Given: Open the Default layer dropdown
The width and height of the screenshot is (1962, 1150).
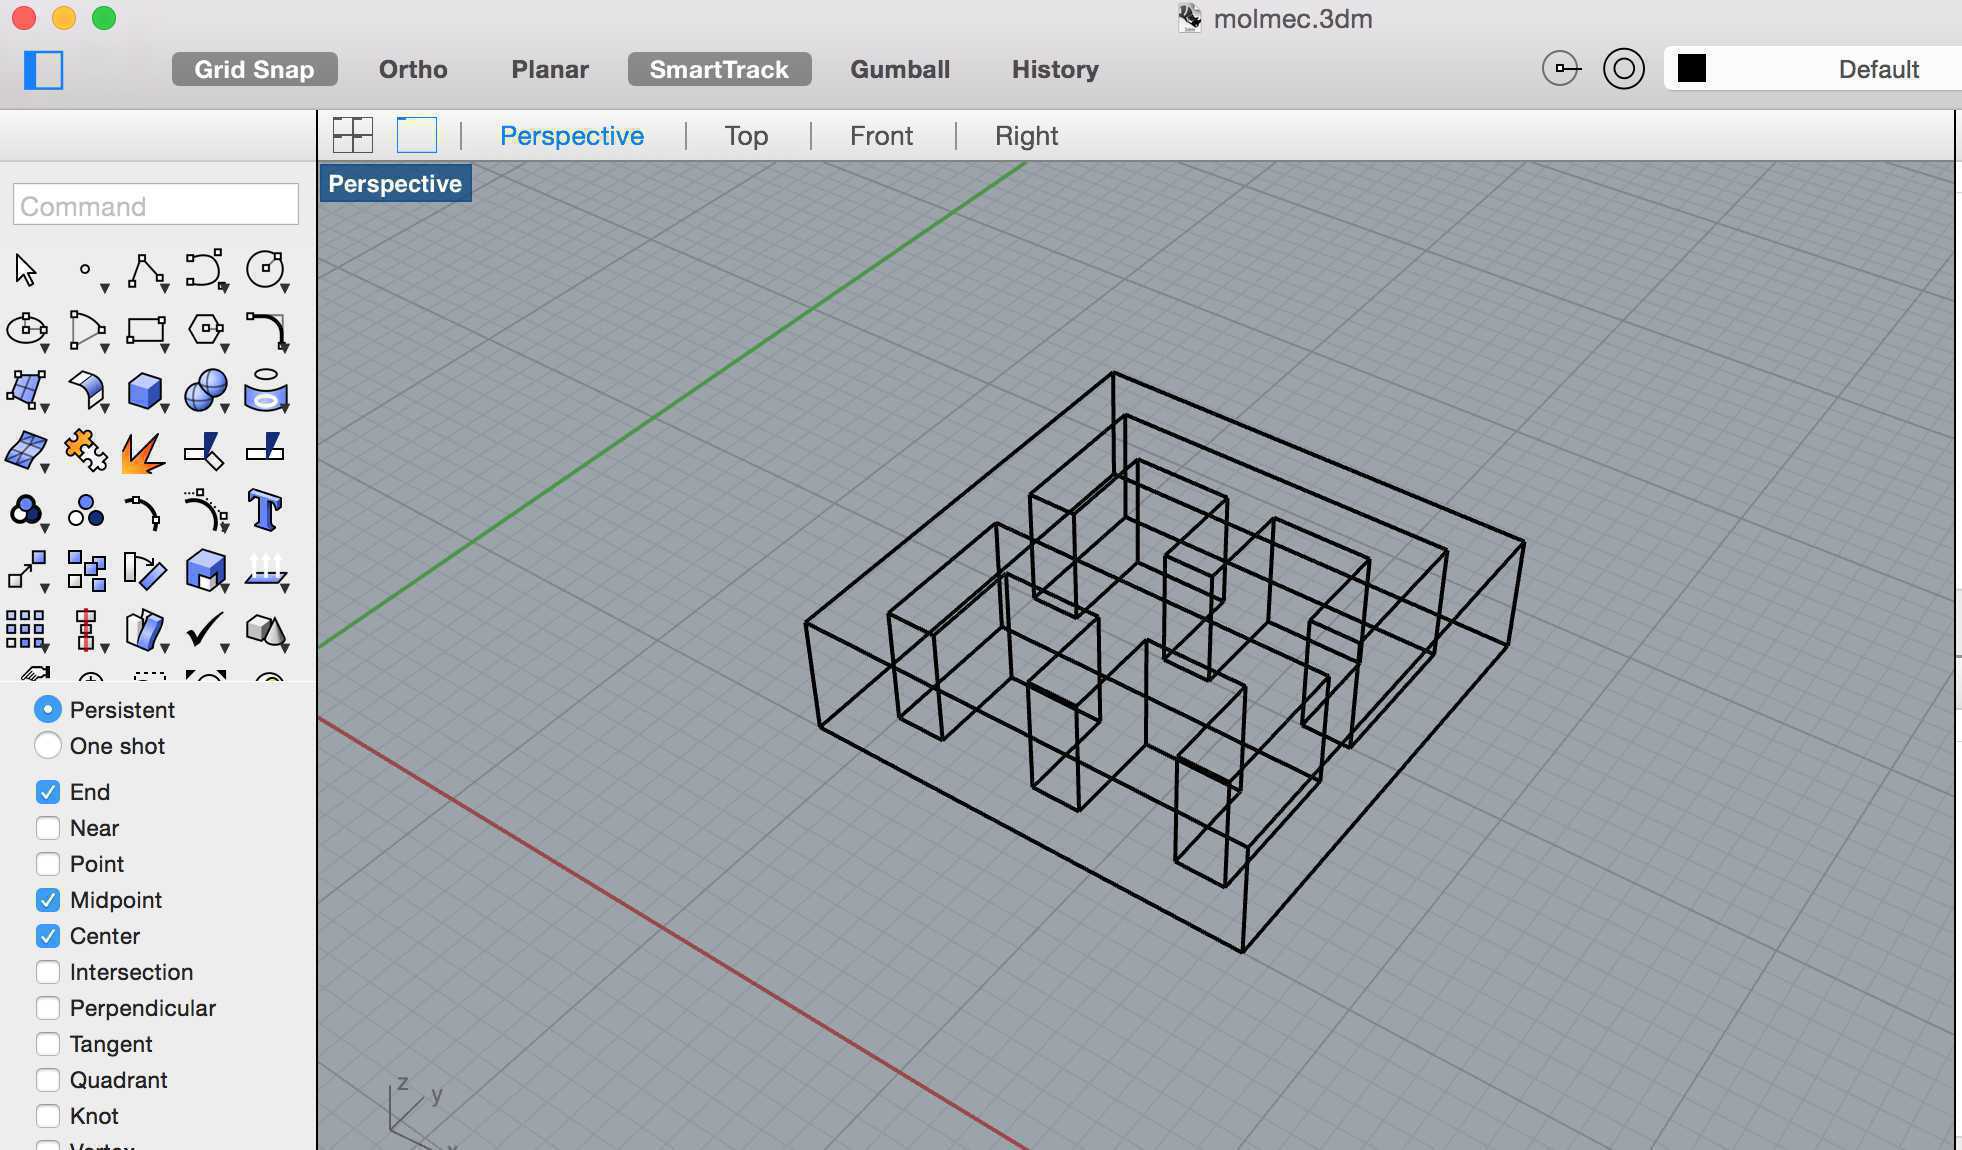Looking at the screenshot, I should pos(1812,69).
